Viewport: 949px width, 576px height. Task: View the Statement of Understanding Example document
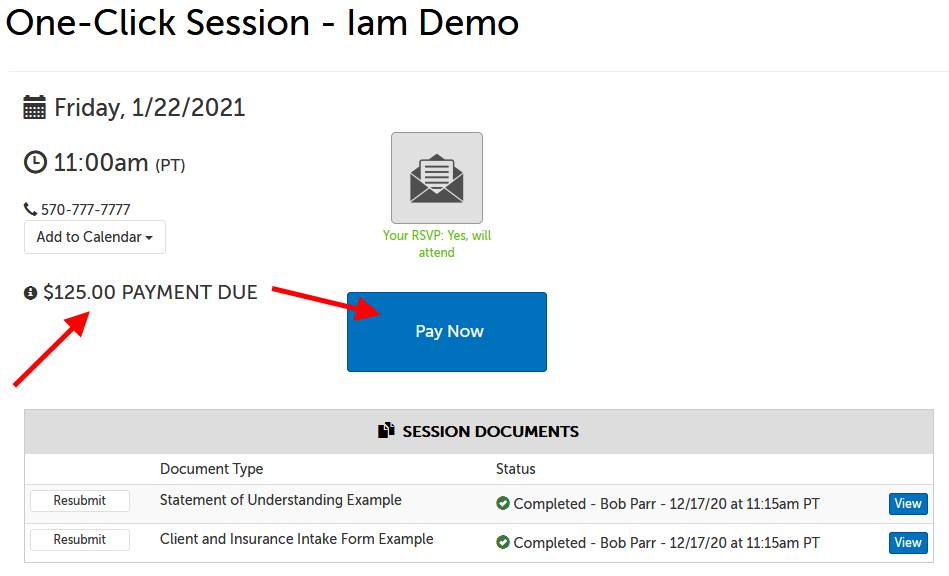click(x=907, y=503)
